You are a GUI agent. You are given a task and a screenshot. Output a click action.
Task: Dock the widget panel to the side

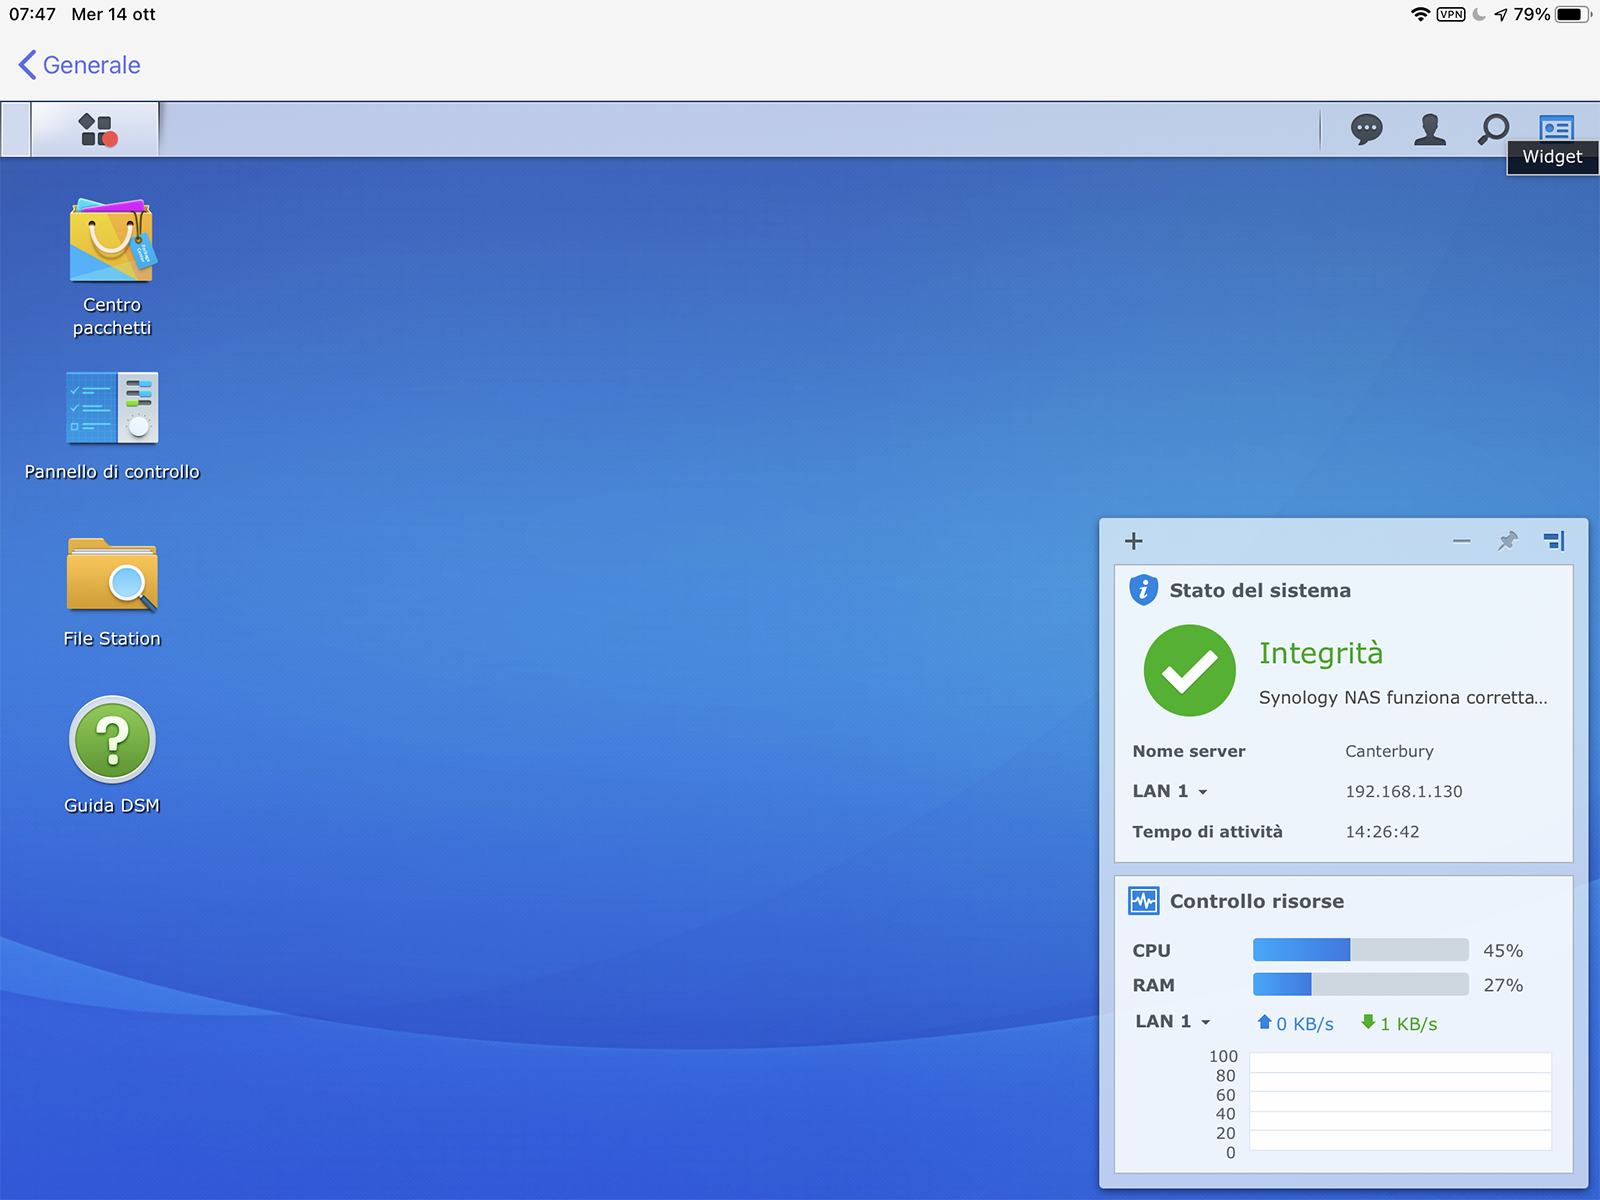[x=1554, y=541]
